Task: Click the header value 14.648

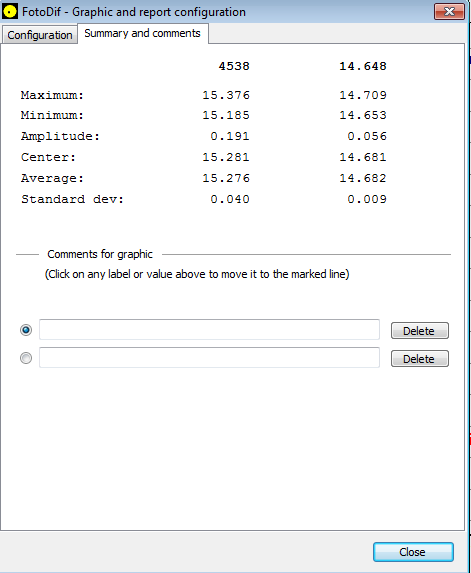Action: (x=363, y=66)
